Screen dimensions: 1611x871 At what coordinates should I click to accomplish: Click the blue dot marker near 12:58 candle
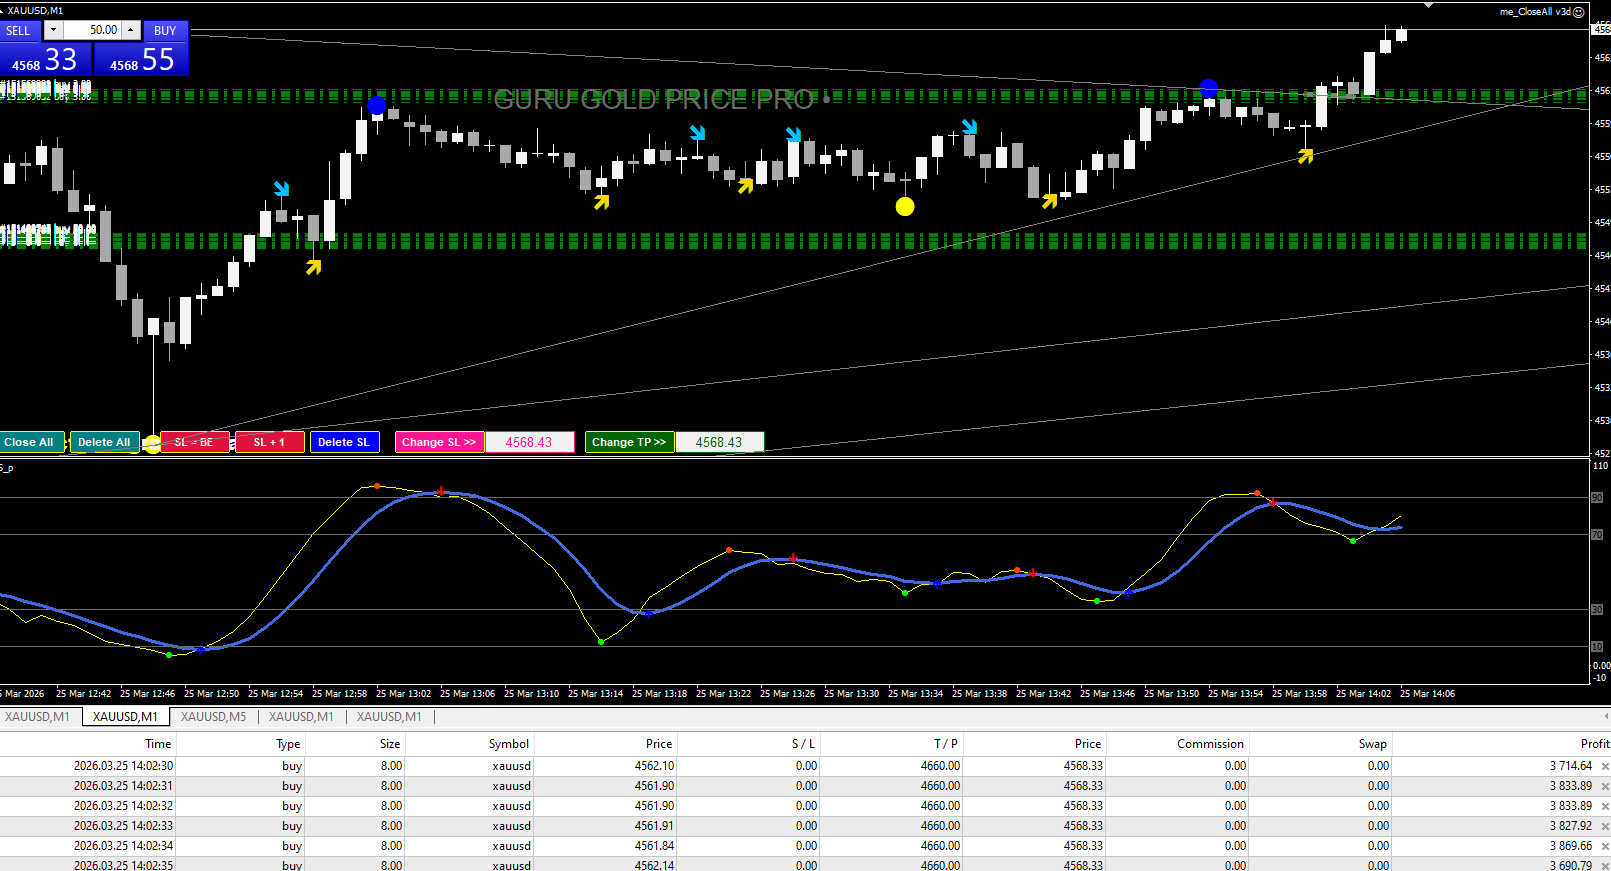(376, 105)
